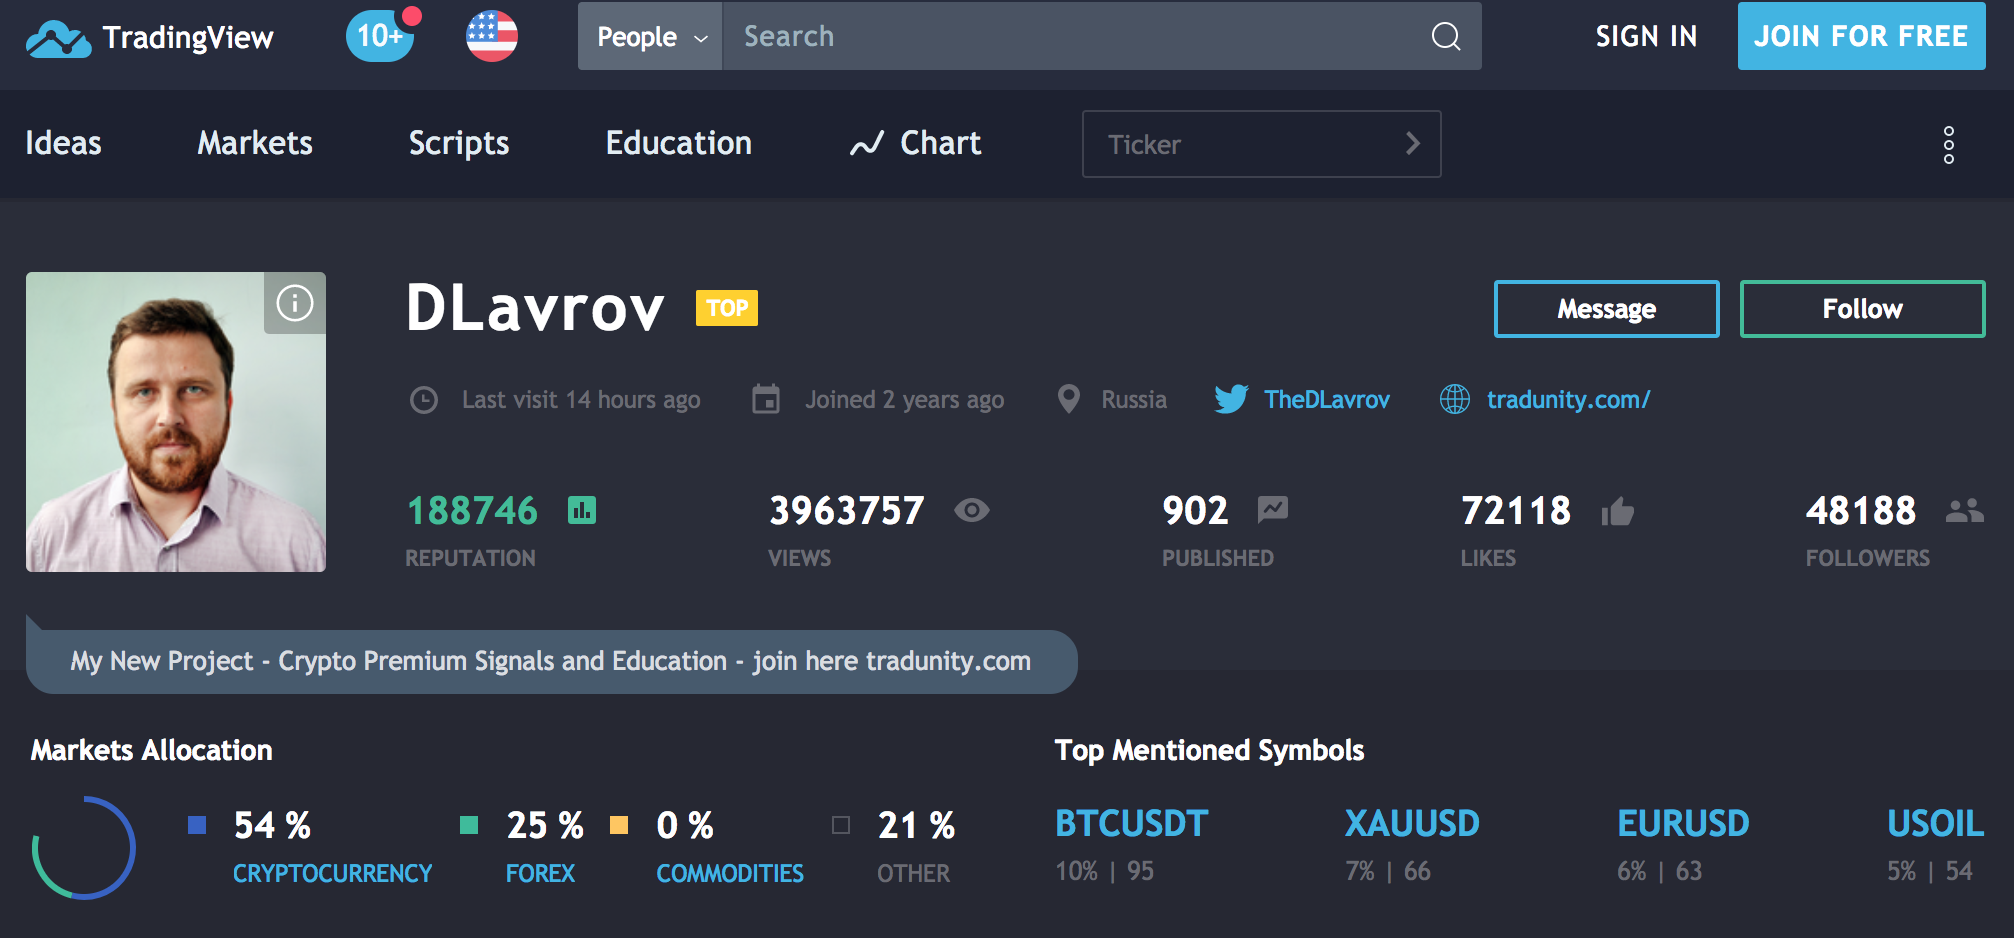This screenshot has height=938, width=2014.
Task: Click the Twitter bird icon
Action: tap(1231, 399)
